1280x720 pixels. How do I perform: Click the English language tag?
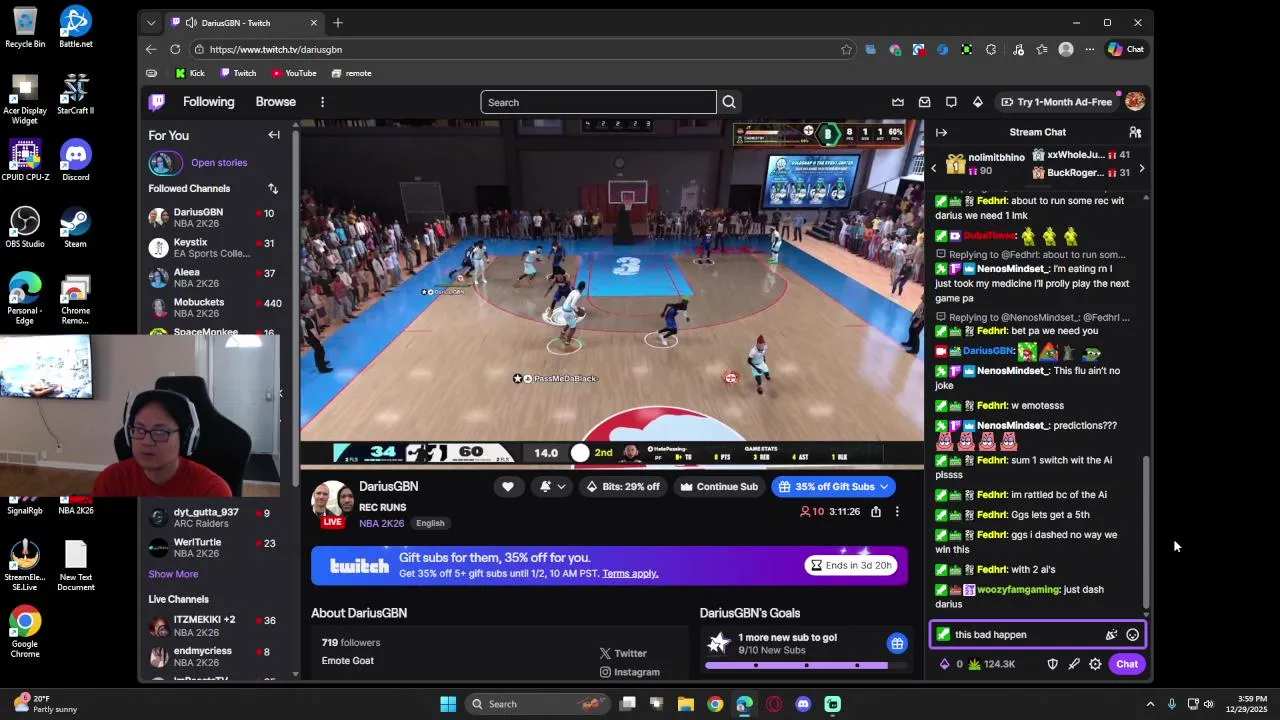tap(430, 523)
